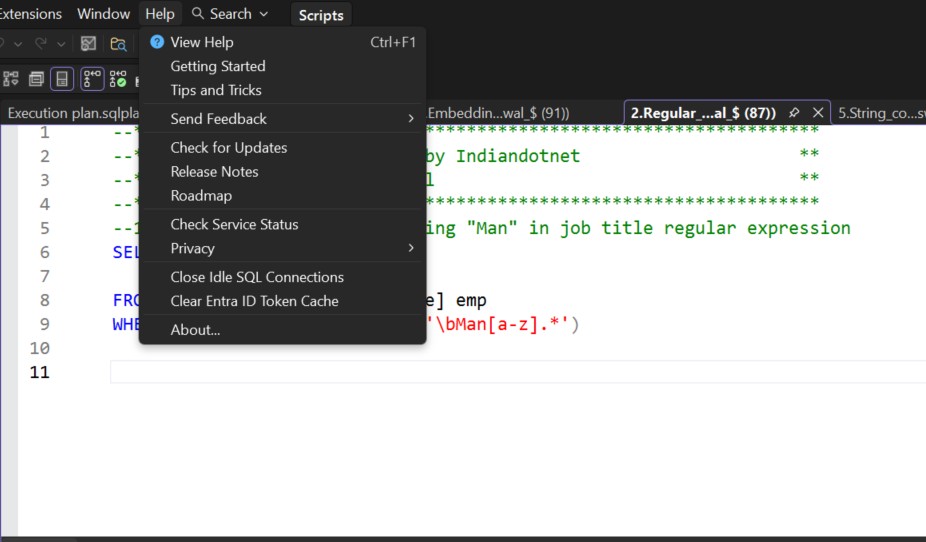
Task: Select Clear Entra ID Token Cache
Action: (x=283, y=301)
